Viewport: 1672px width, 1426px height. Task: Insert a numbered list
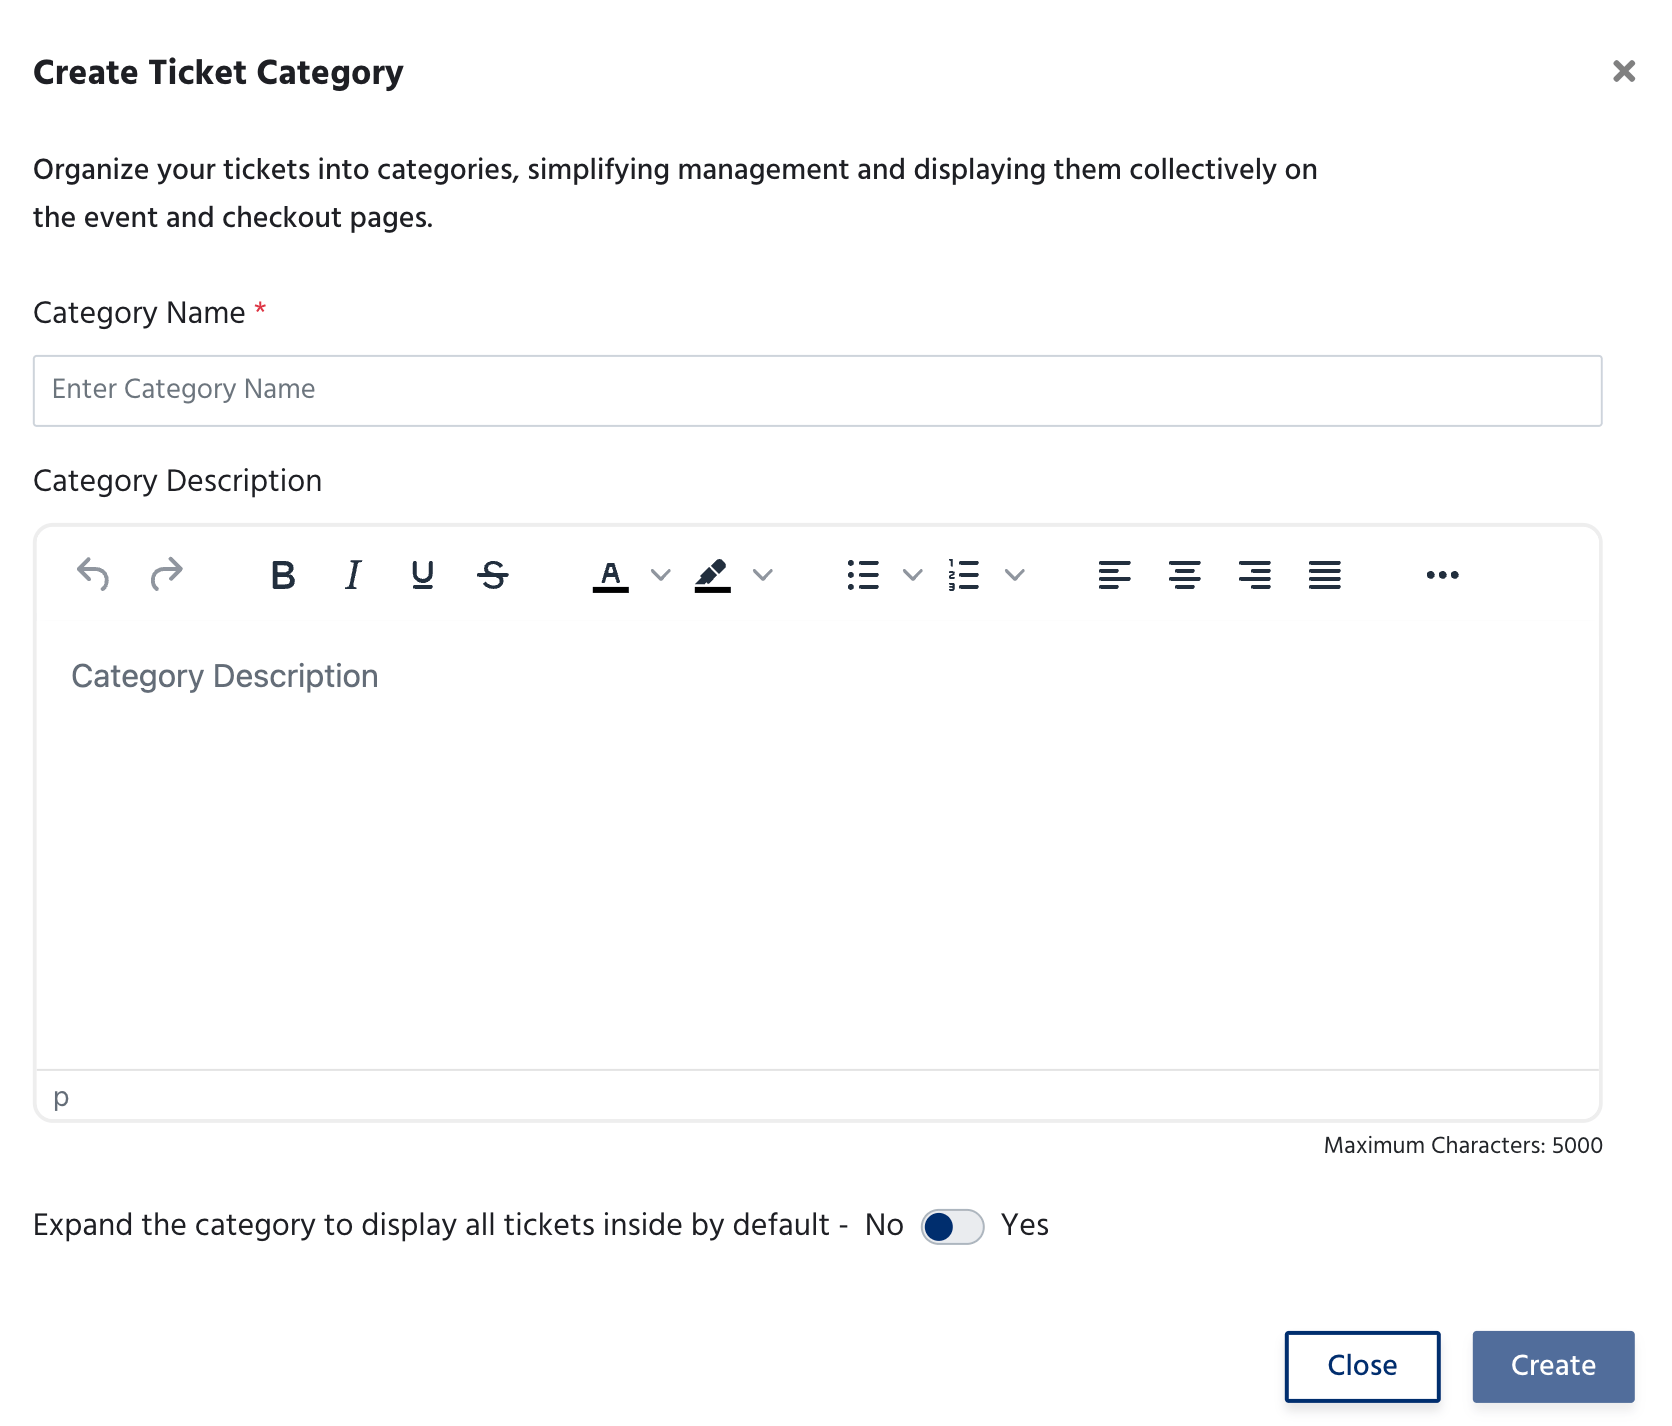pos(964,575)
